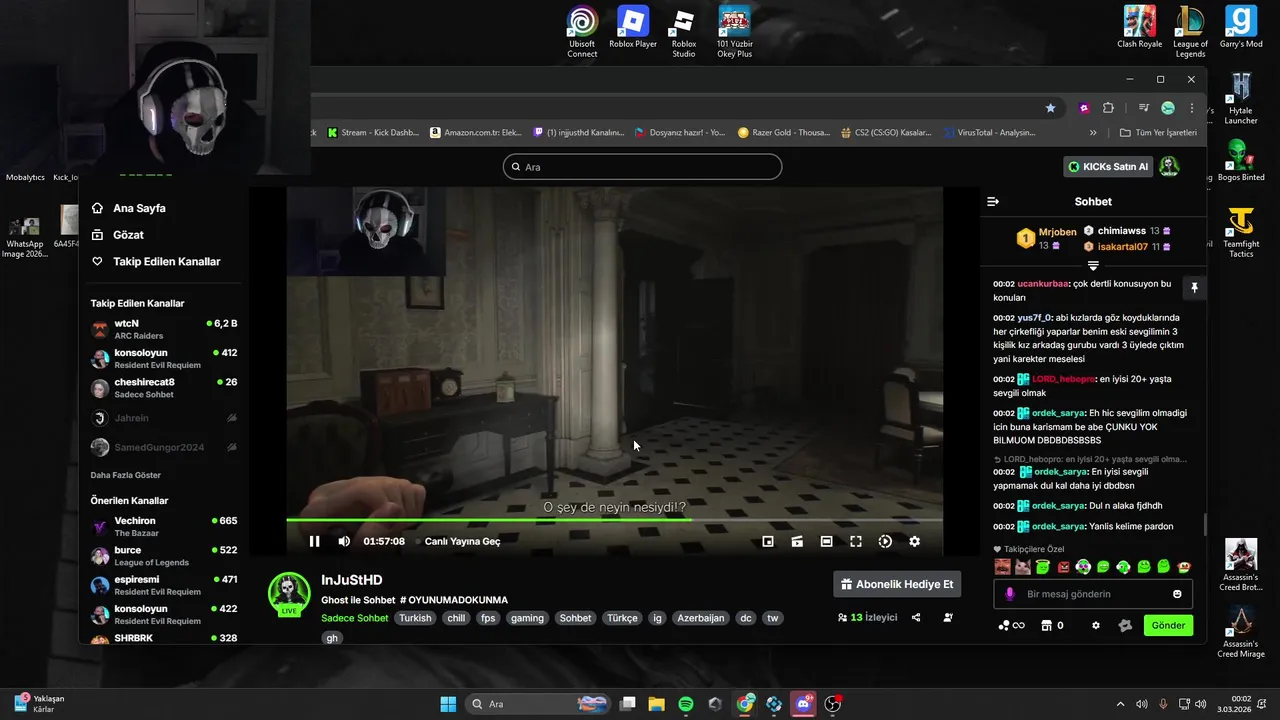Expand Daha Fazla Göster
The width and height of the screenshot is (1280, 720).
click(x=126, y=475)
